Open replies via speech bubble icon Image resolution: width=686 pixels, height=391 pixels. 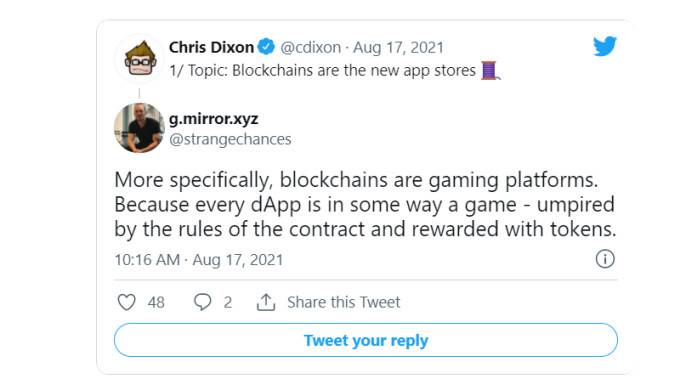pos(202,302)
